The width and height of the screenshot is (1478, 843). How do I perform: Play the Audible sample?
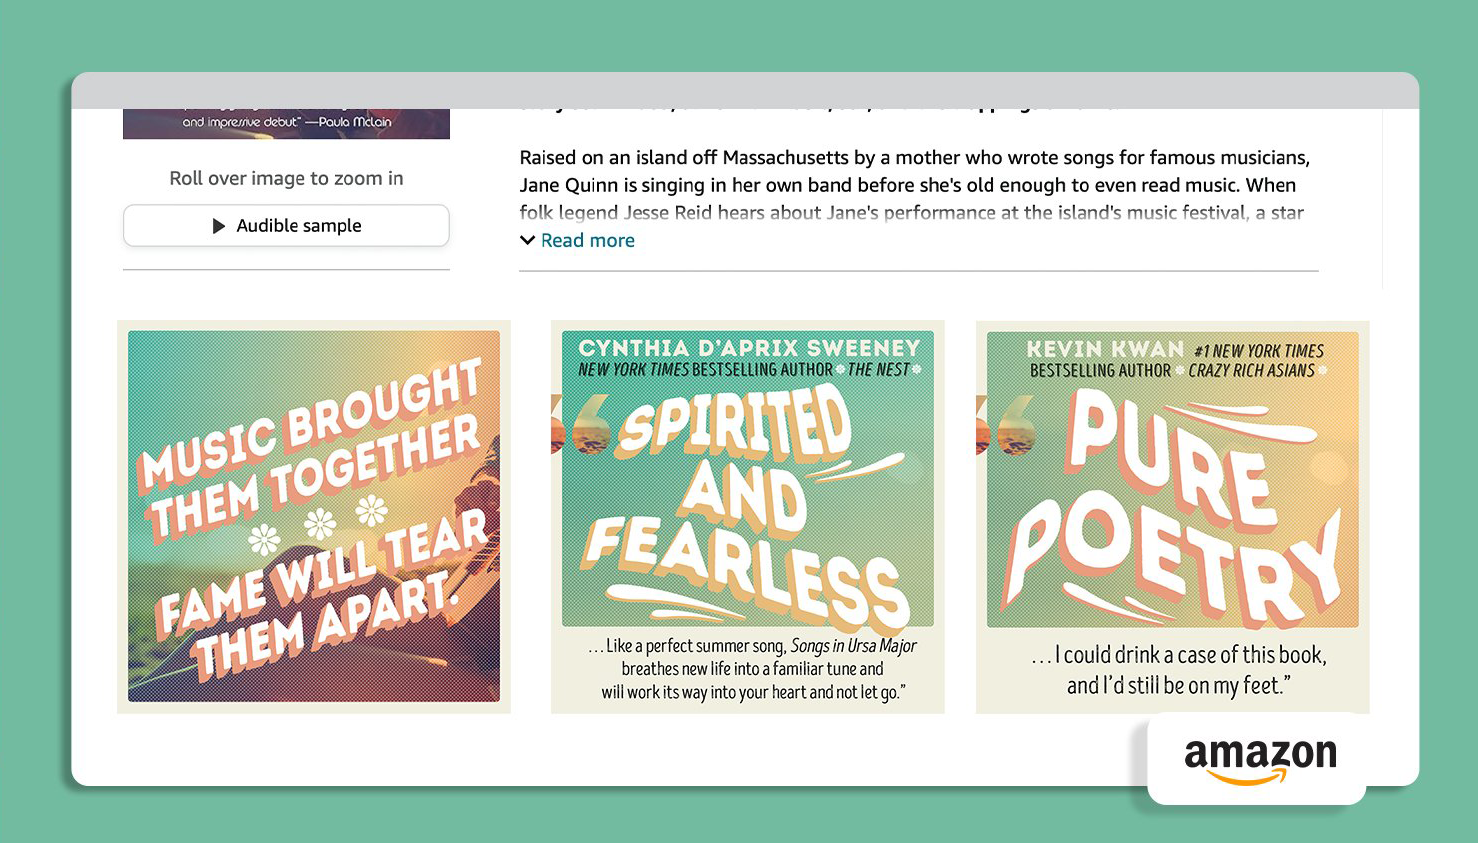[x=286, y=226]
